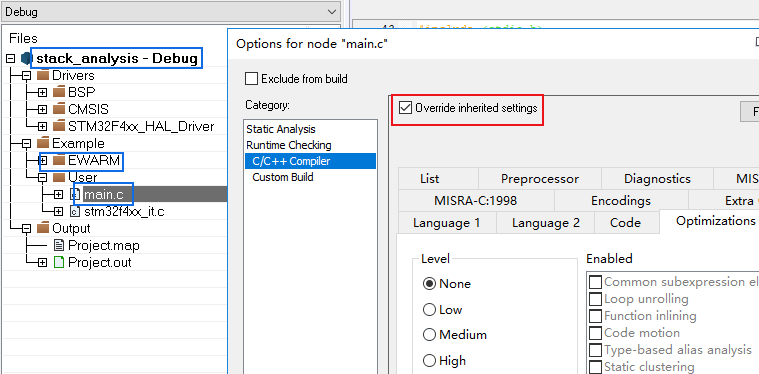Expand the stm32f4xx_it.c file node
Image resolution: width=759 pixels, height=374 pixels.
(59, 211)
